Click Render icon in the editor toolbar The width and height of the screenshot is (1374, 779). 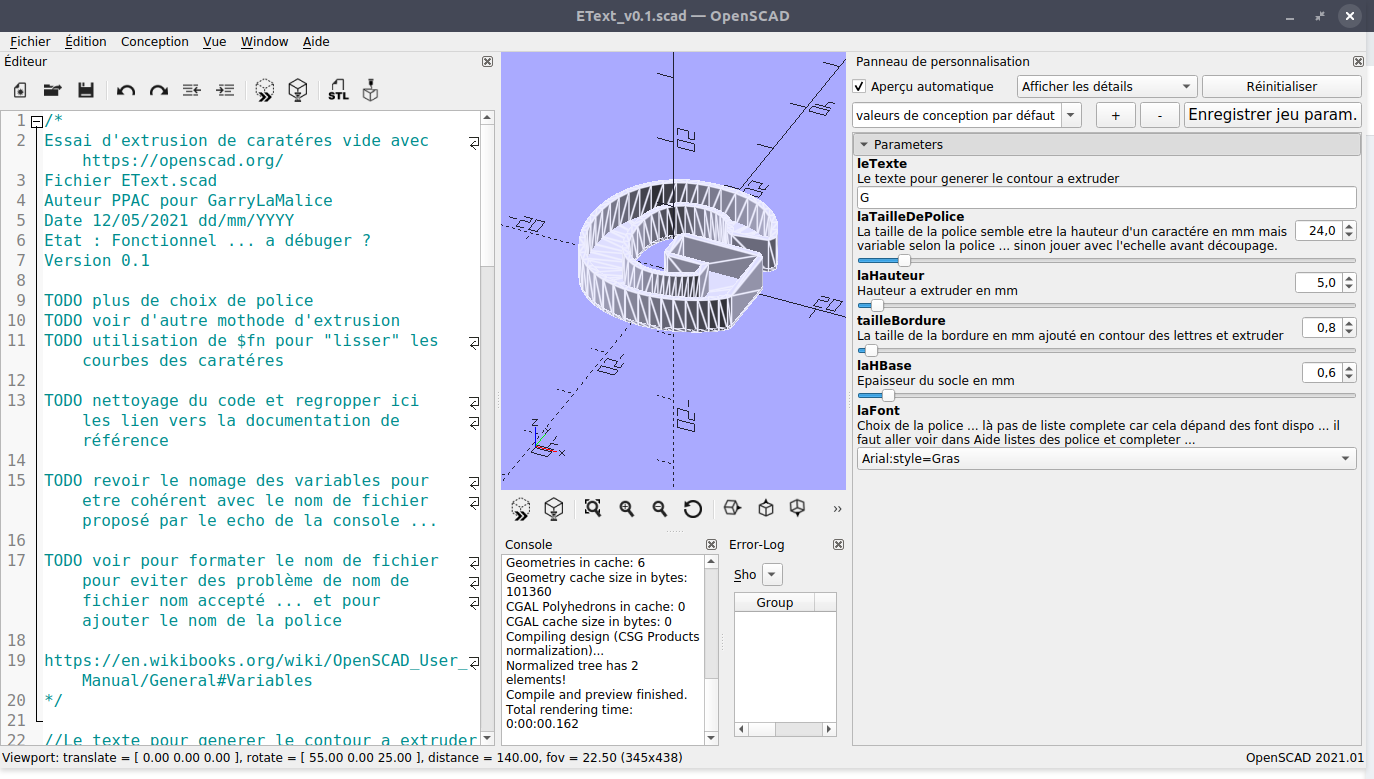[x=297, y=91]
